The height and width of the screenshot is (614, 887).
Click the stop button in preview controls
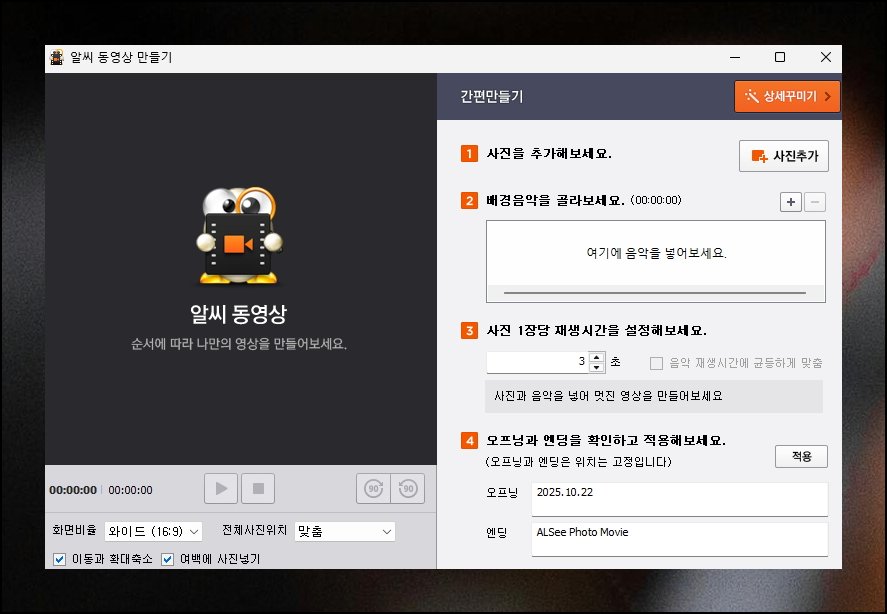click(258, 488)
